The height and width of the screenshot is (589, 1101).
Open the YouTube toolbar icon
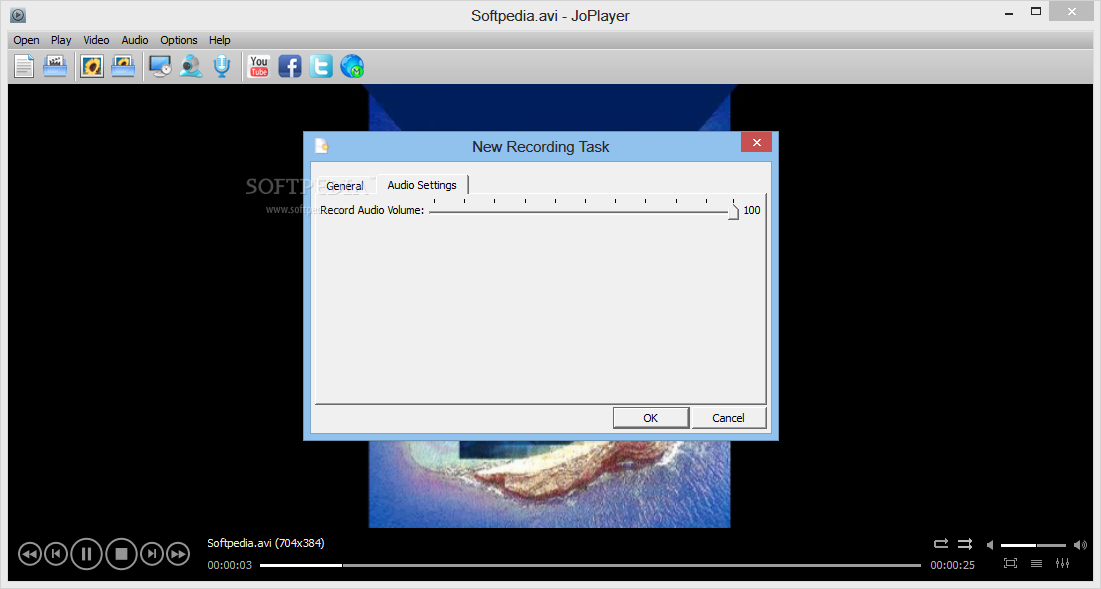pyautogui.click(x=259, y=67)
